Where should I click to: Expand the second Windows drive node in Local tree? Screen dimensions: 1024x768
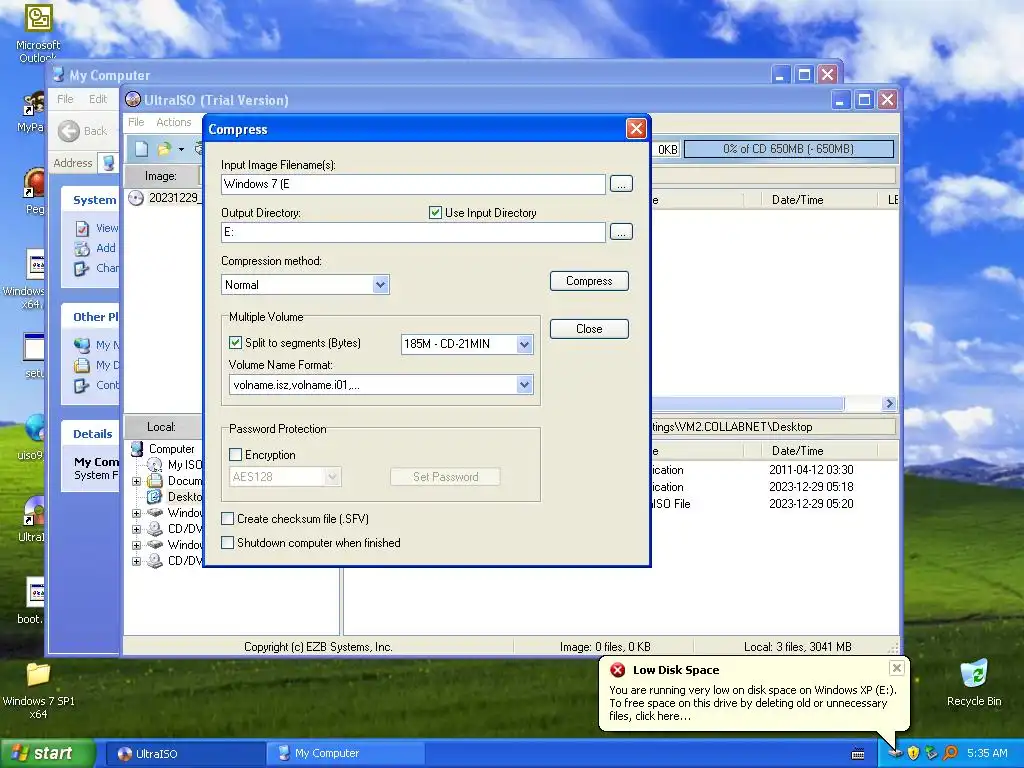pyautogui.click(x=136, y=545)
